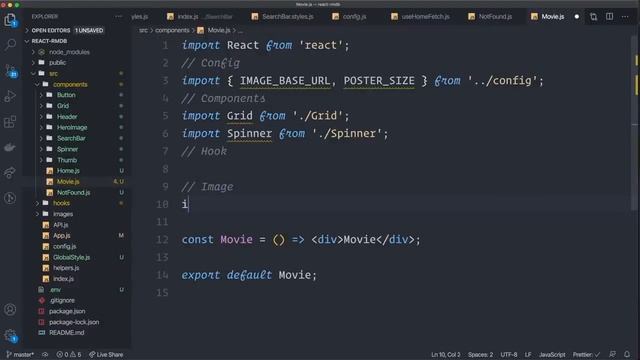This screenshot has width=640, height=360.
Task: Open the Extensions view
Action: (x=10, y=122)
